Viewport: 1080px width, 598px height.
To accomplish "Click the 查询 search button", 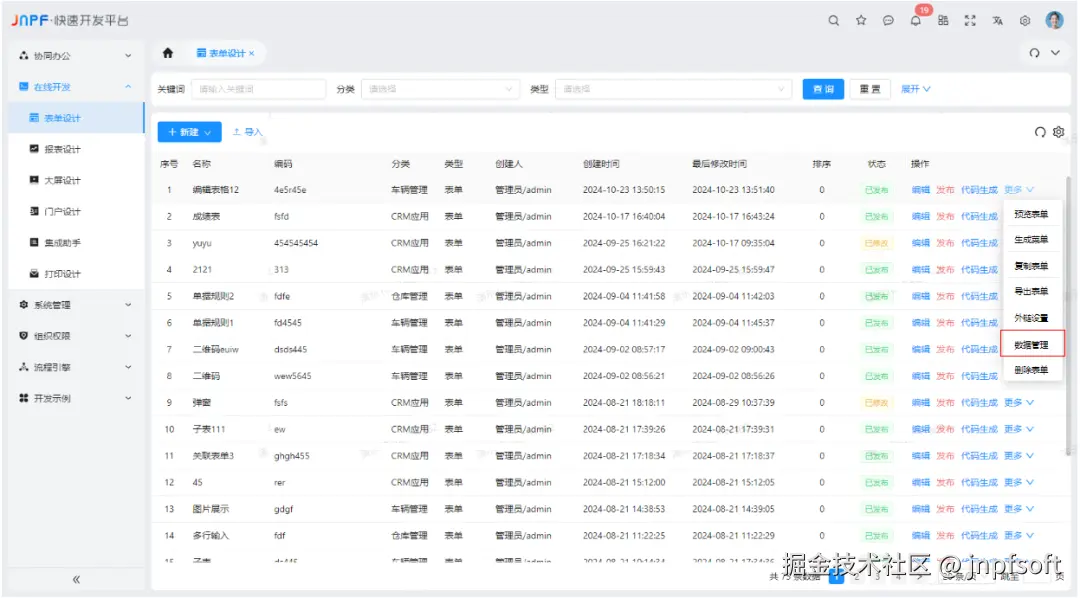I will (x=823, y=89).
